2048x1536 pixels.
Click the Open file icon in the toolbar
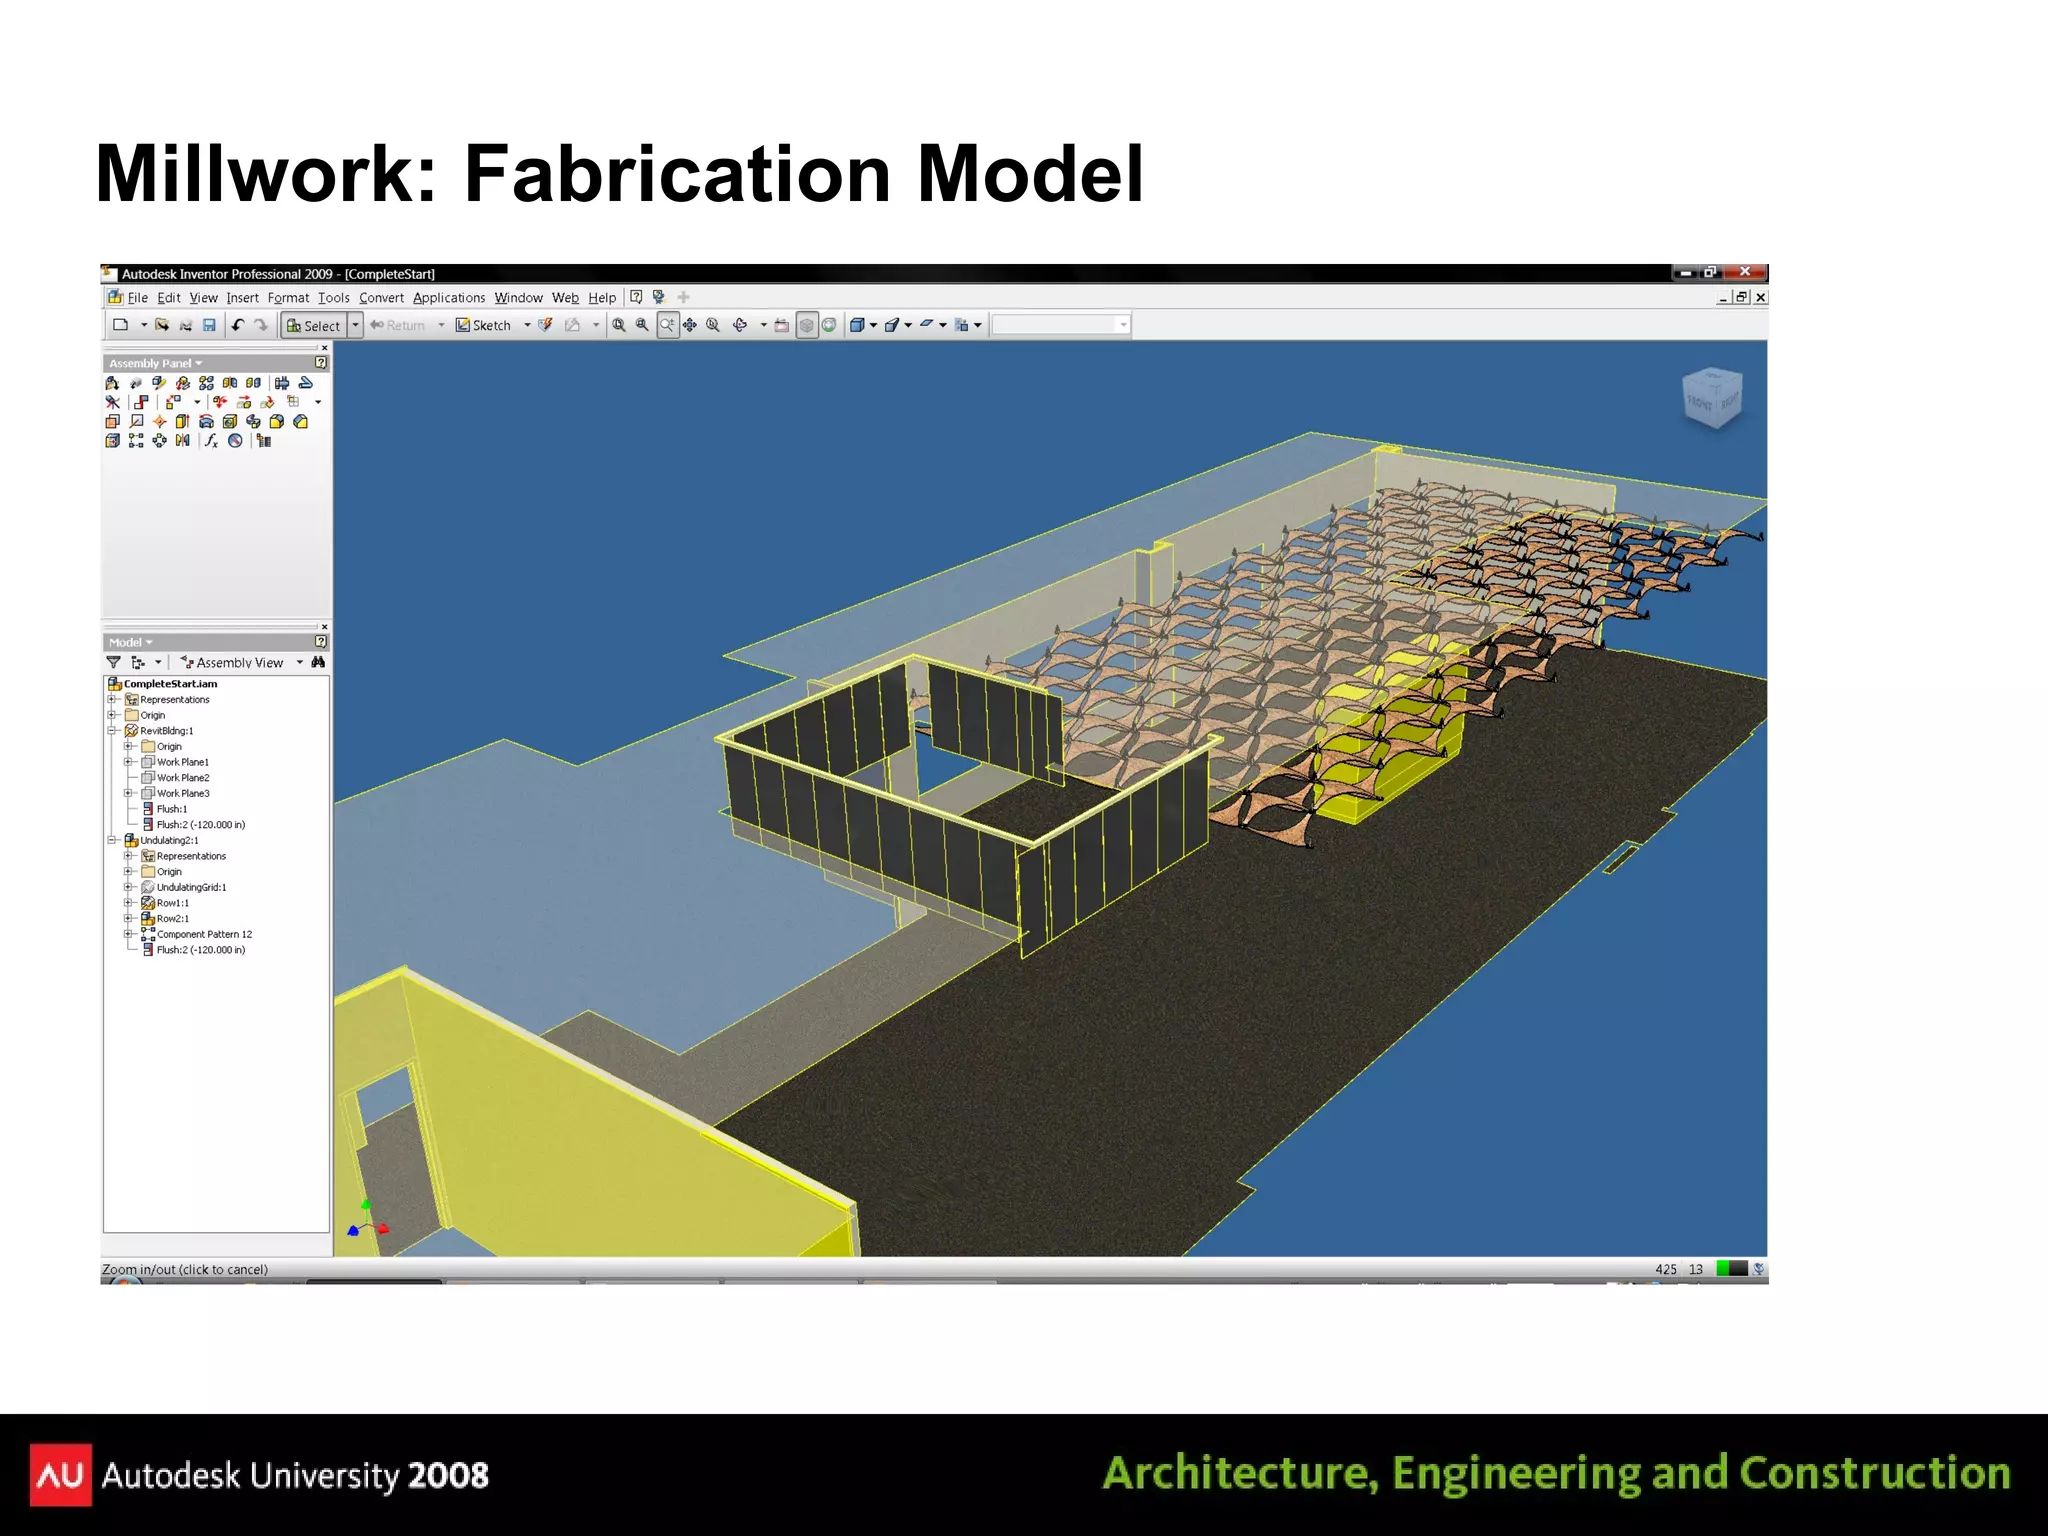pos(161,325)
